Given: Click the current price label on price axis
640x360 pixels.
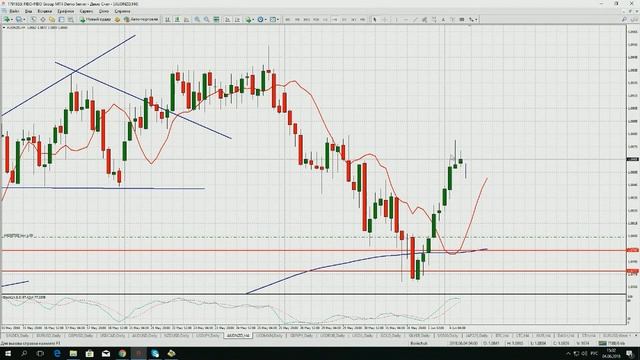Looking at the screenshot, I should click(x=633, y=159).
